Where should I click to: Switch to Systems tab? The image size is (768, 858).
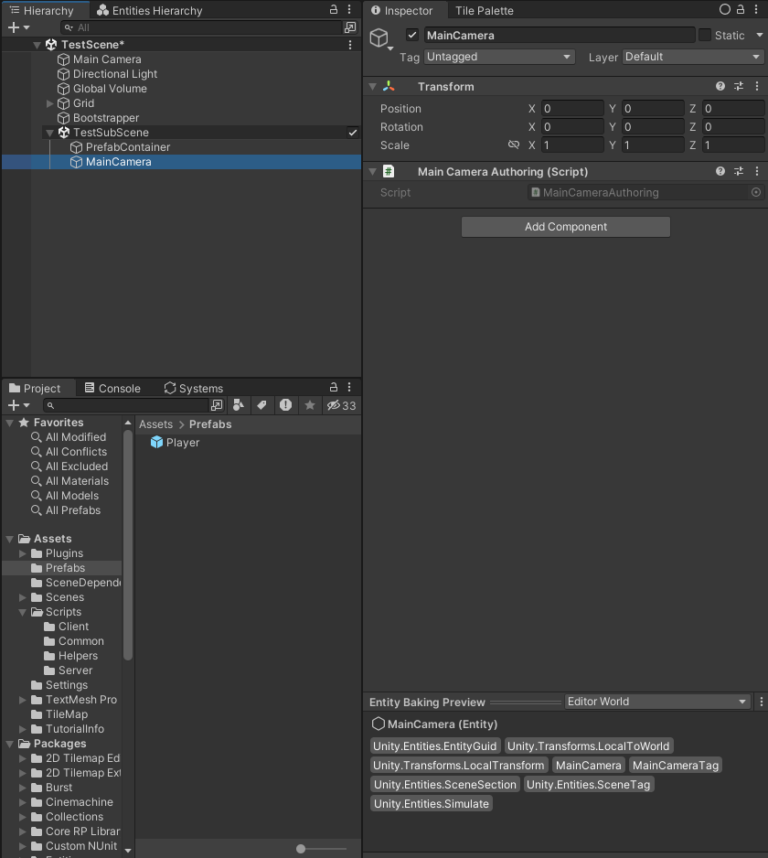(x=194, y=388)
